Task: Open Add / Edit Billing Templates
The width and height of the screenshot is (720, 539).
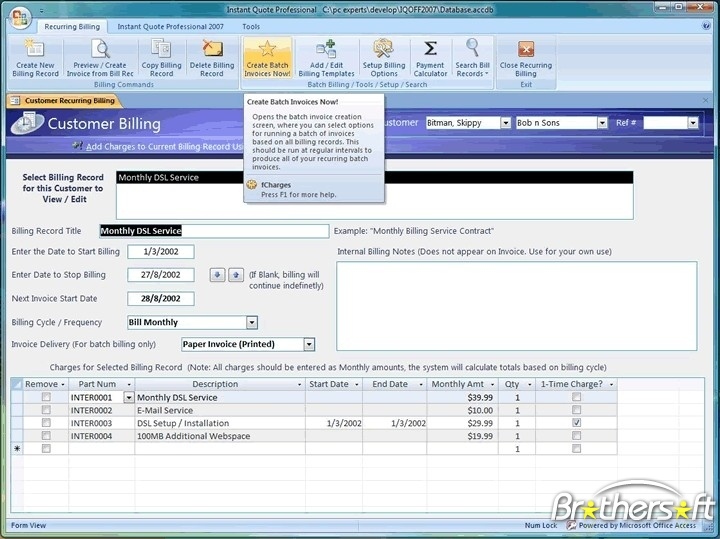Action: point(327,57)
